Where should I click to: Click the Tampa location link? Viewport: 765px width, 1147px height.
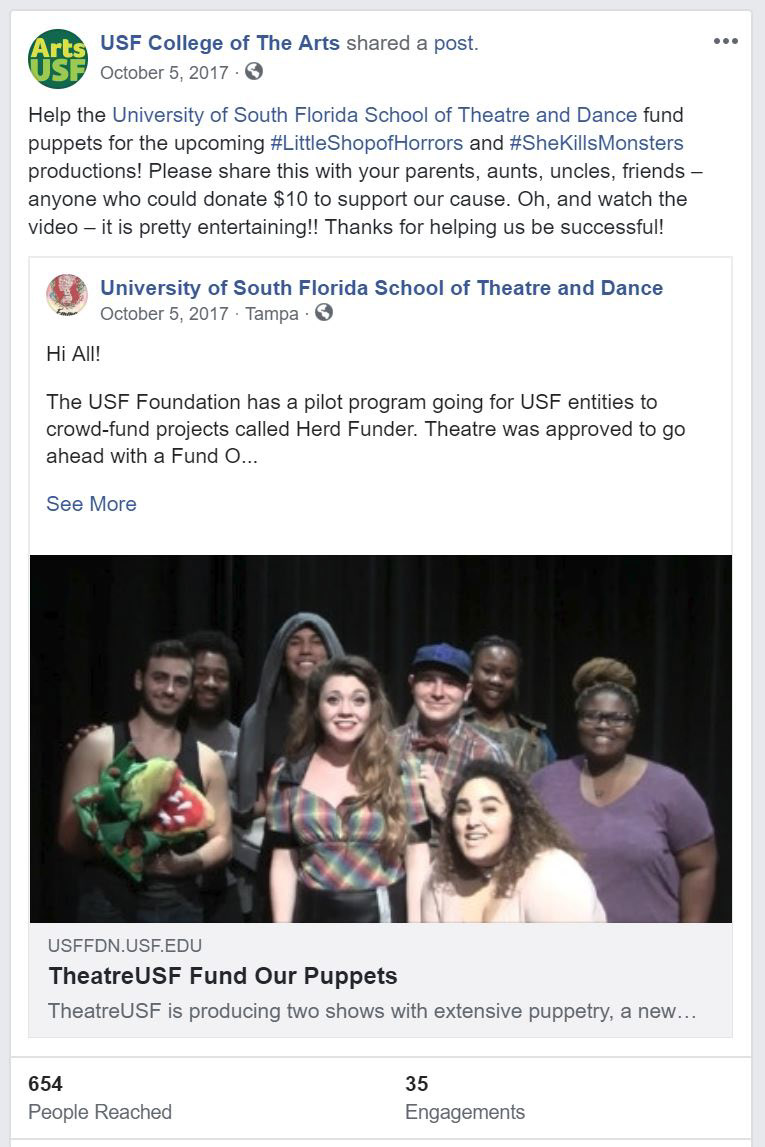pyautogui.click(x=272, y=314)
